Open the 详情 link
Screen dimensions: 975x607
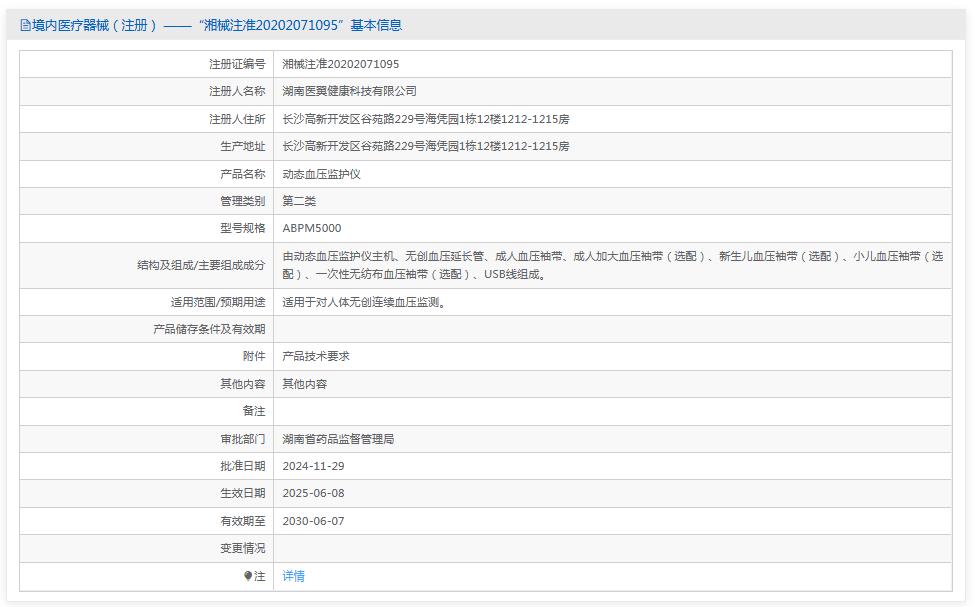click(x=293, y=576)
